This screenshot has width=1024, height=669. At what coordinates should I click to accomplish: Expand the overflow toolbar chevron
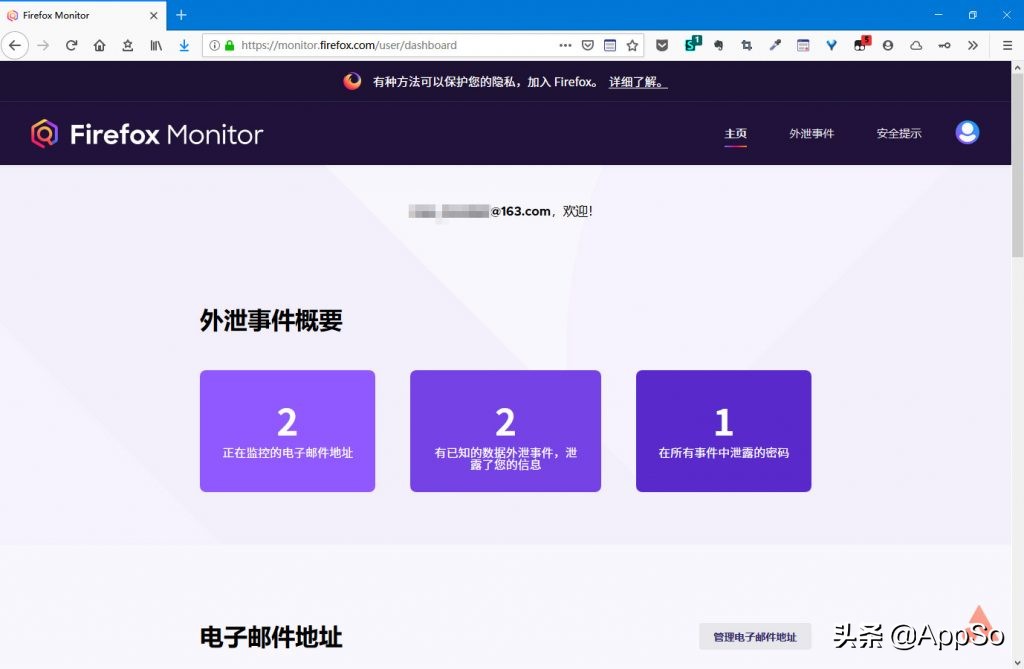coord(972,45)
